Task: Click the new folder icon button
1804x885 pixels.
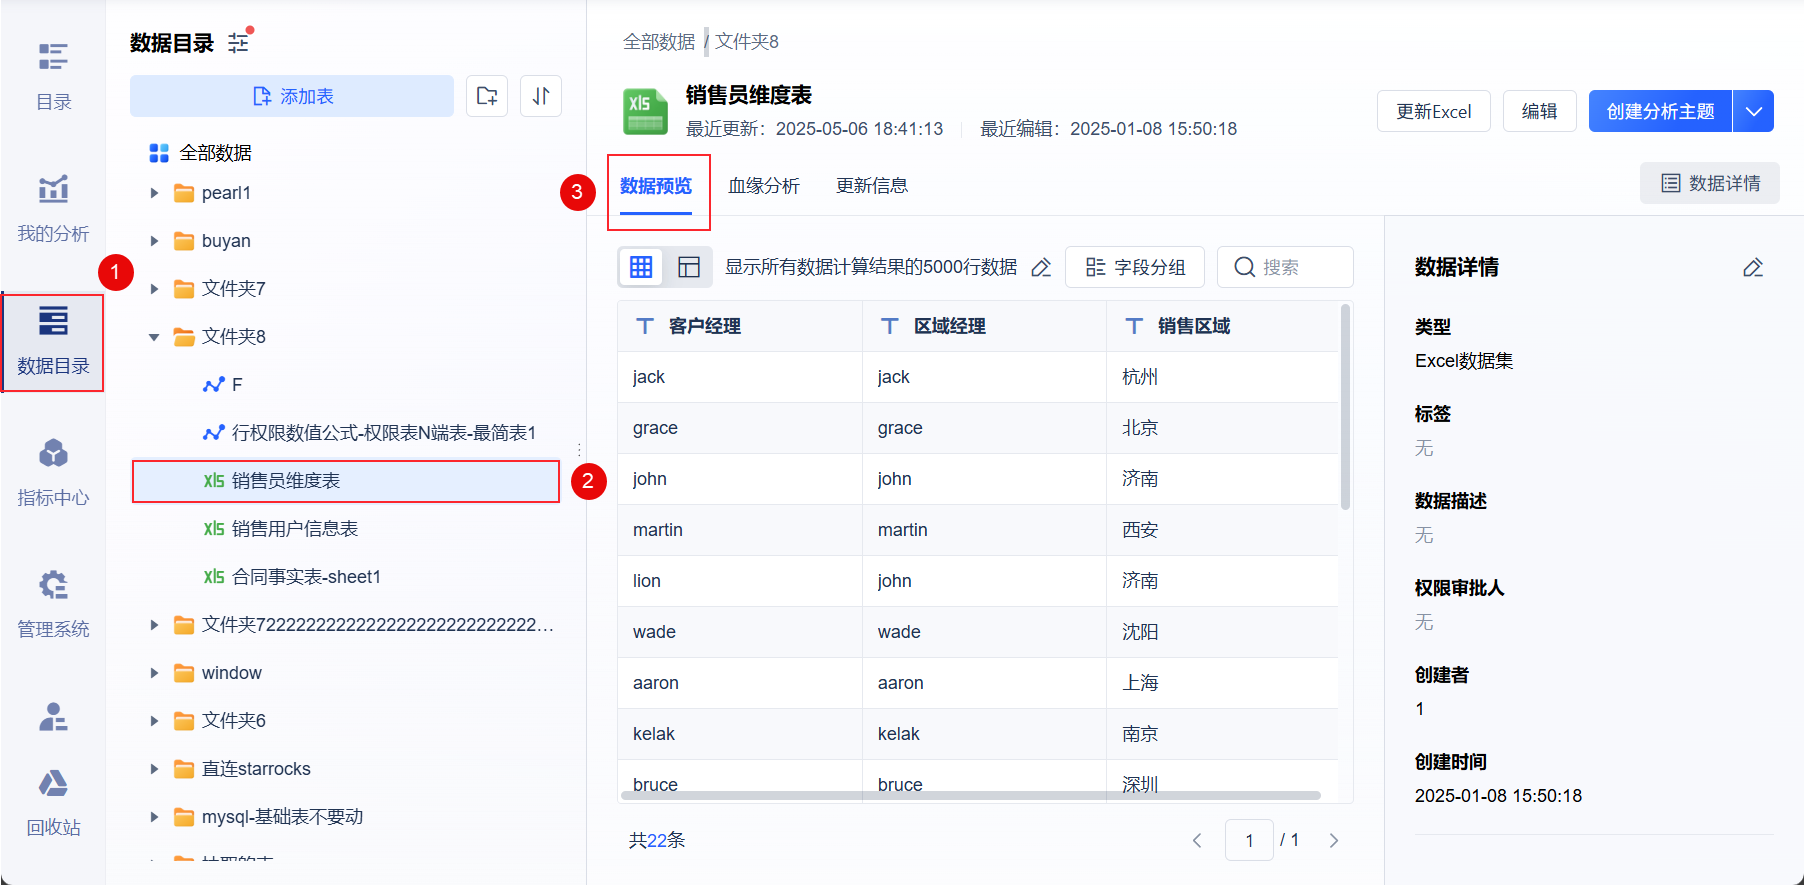Action: [x=487, y=96]
